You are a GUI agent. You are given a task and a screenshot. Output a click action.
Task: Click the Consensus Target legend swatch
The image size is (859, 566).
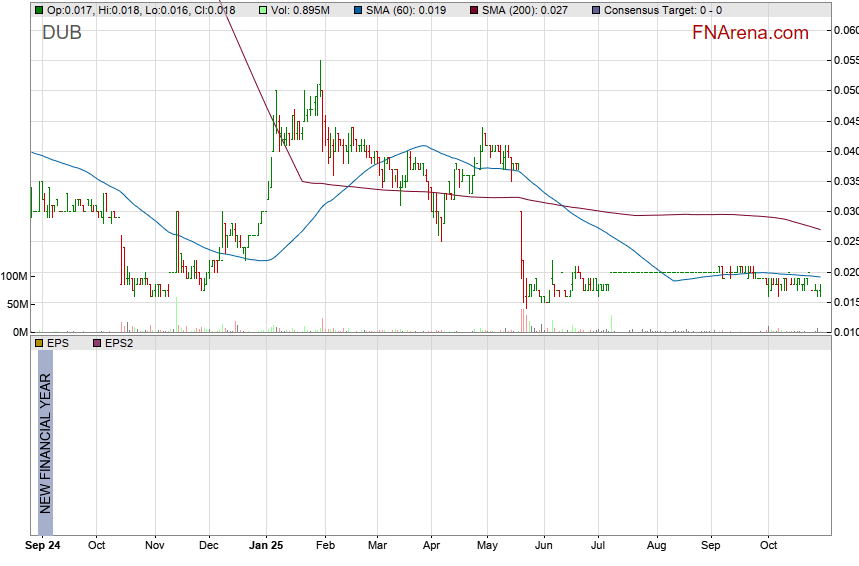(596, 10)
